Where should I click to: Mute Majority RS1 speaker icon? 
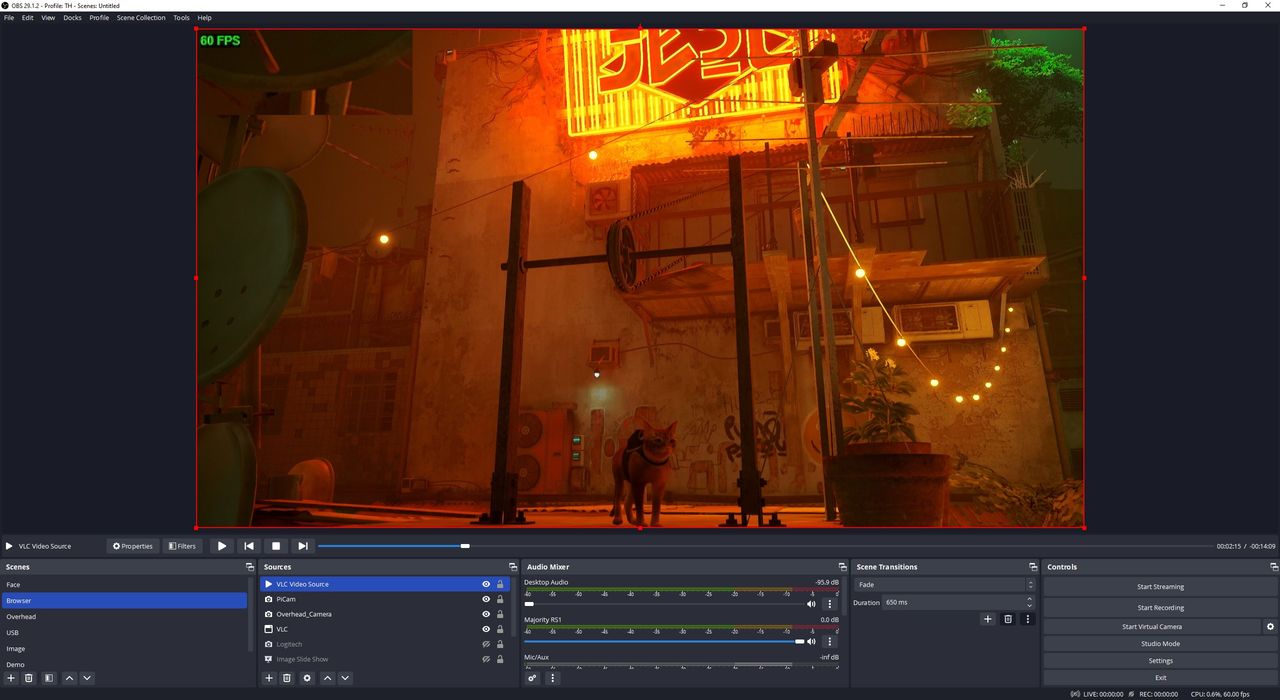(x=811, y=641)
